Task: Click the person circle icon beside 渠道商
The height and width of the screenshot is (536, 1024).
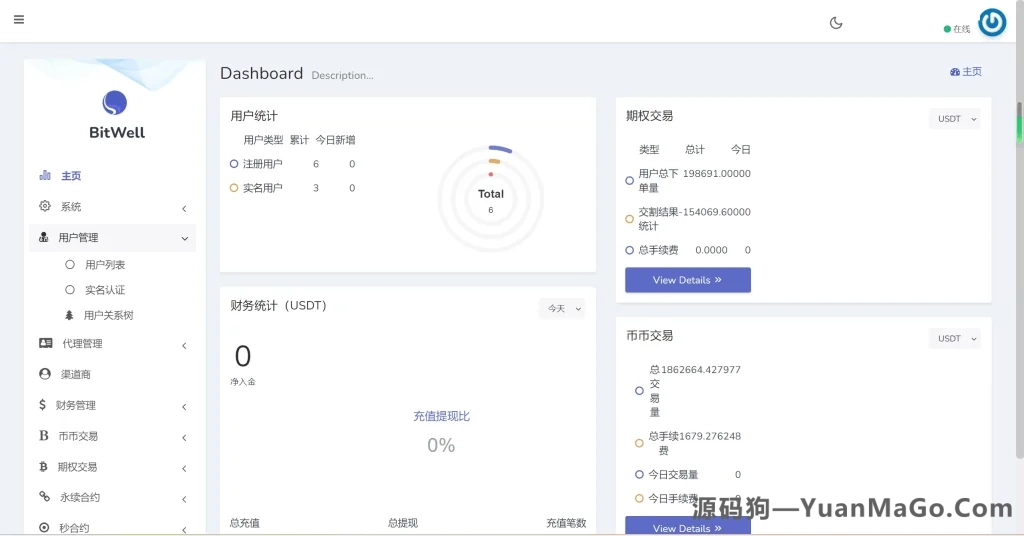Action: [x=45, y=373]
